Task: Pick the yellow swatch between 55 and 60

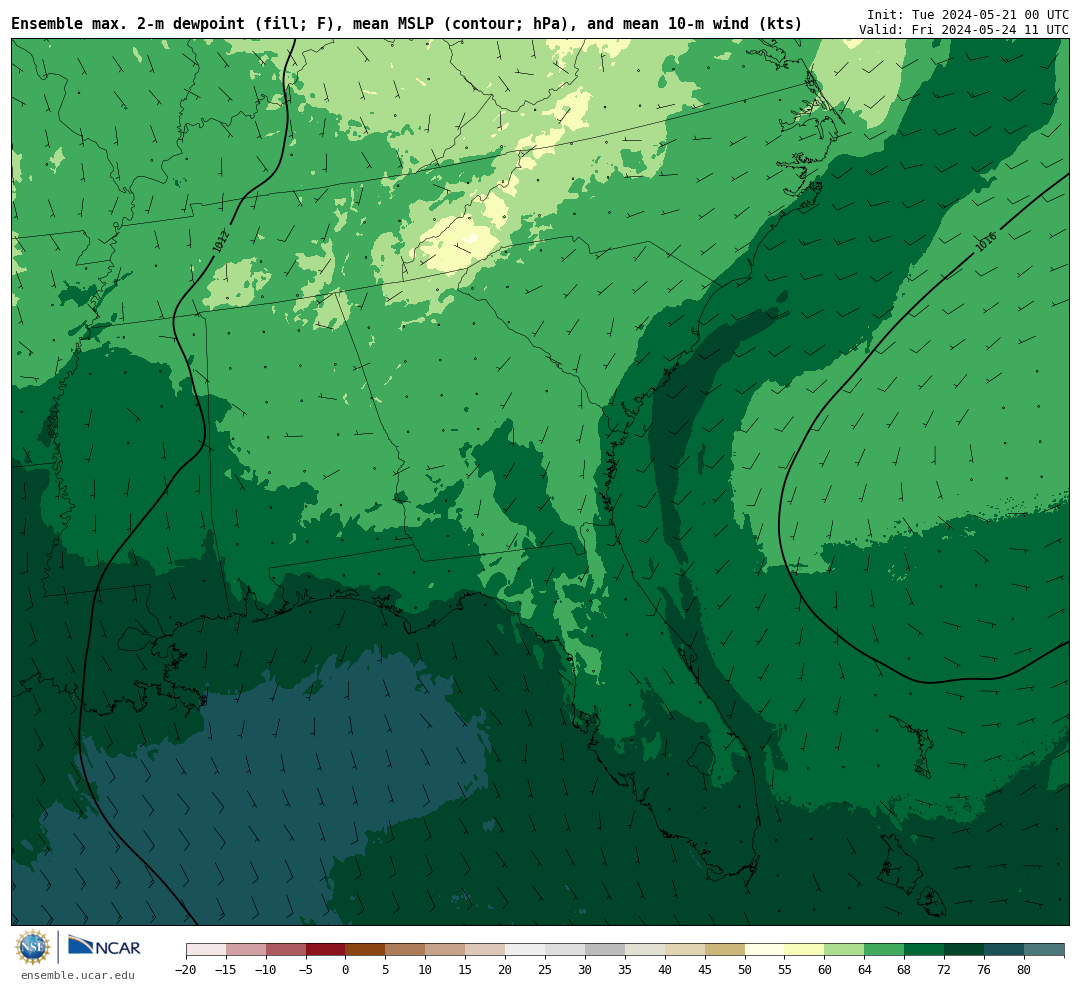Action: 805,950
